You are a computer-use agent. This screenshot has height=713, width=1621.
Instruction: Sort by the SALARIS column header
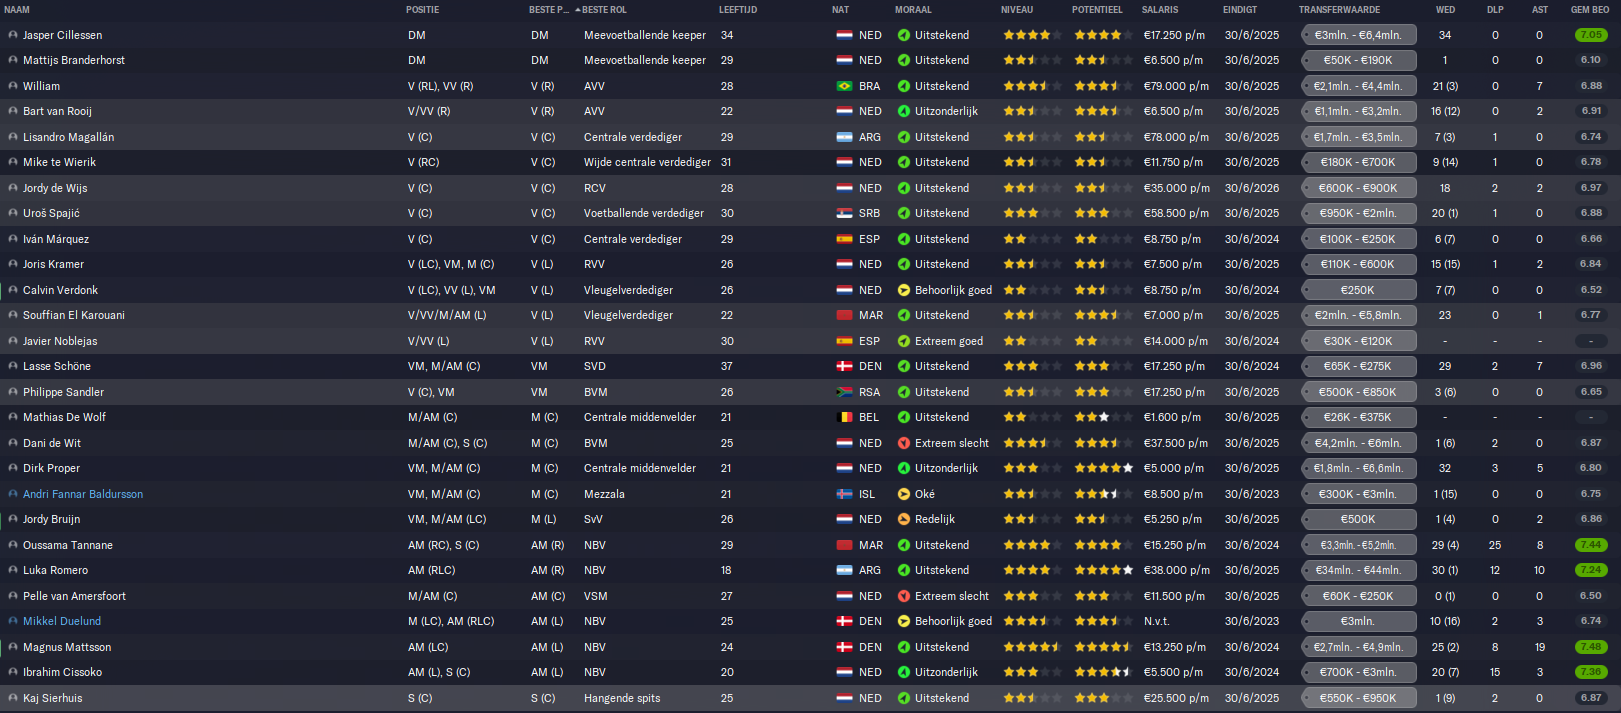1160,10
